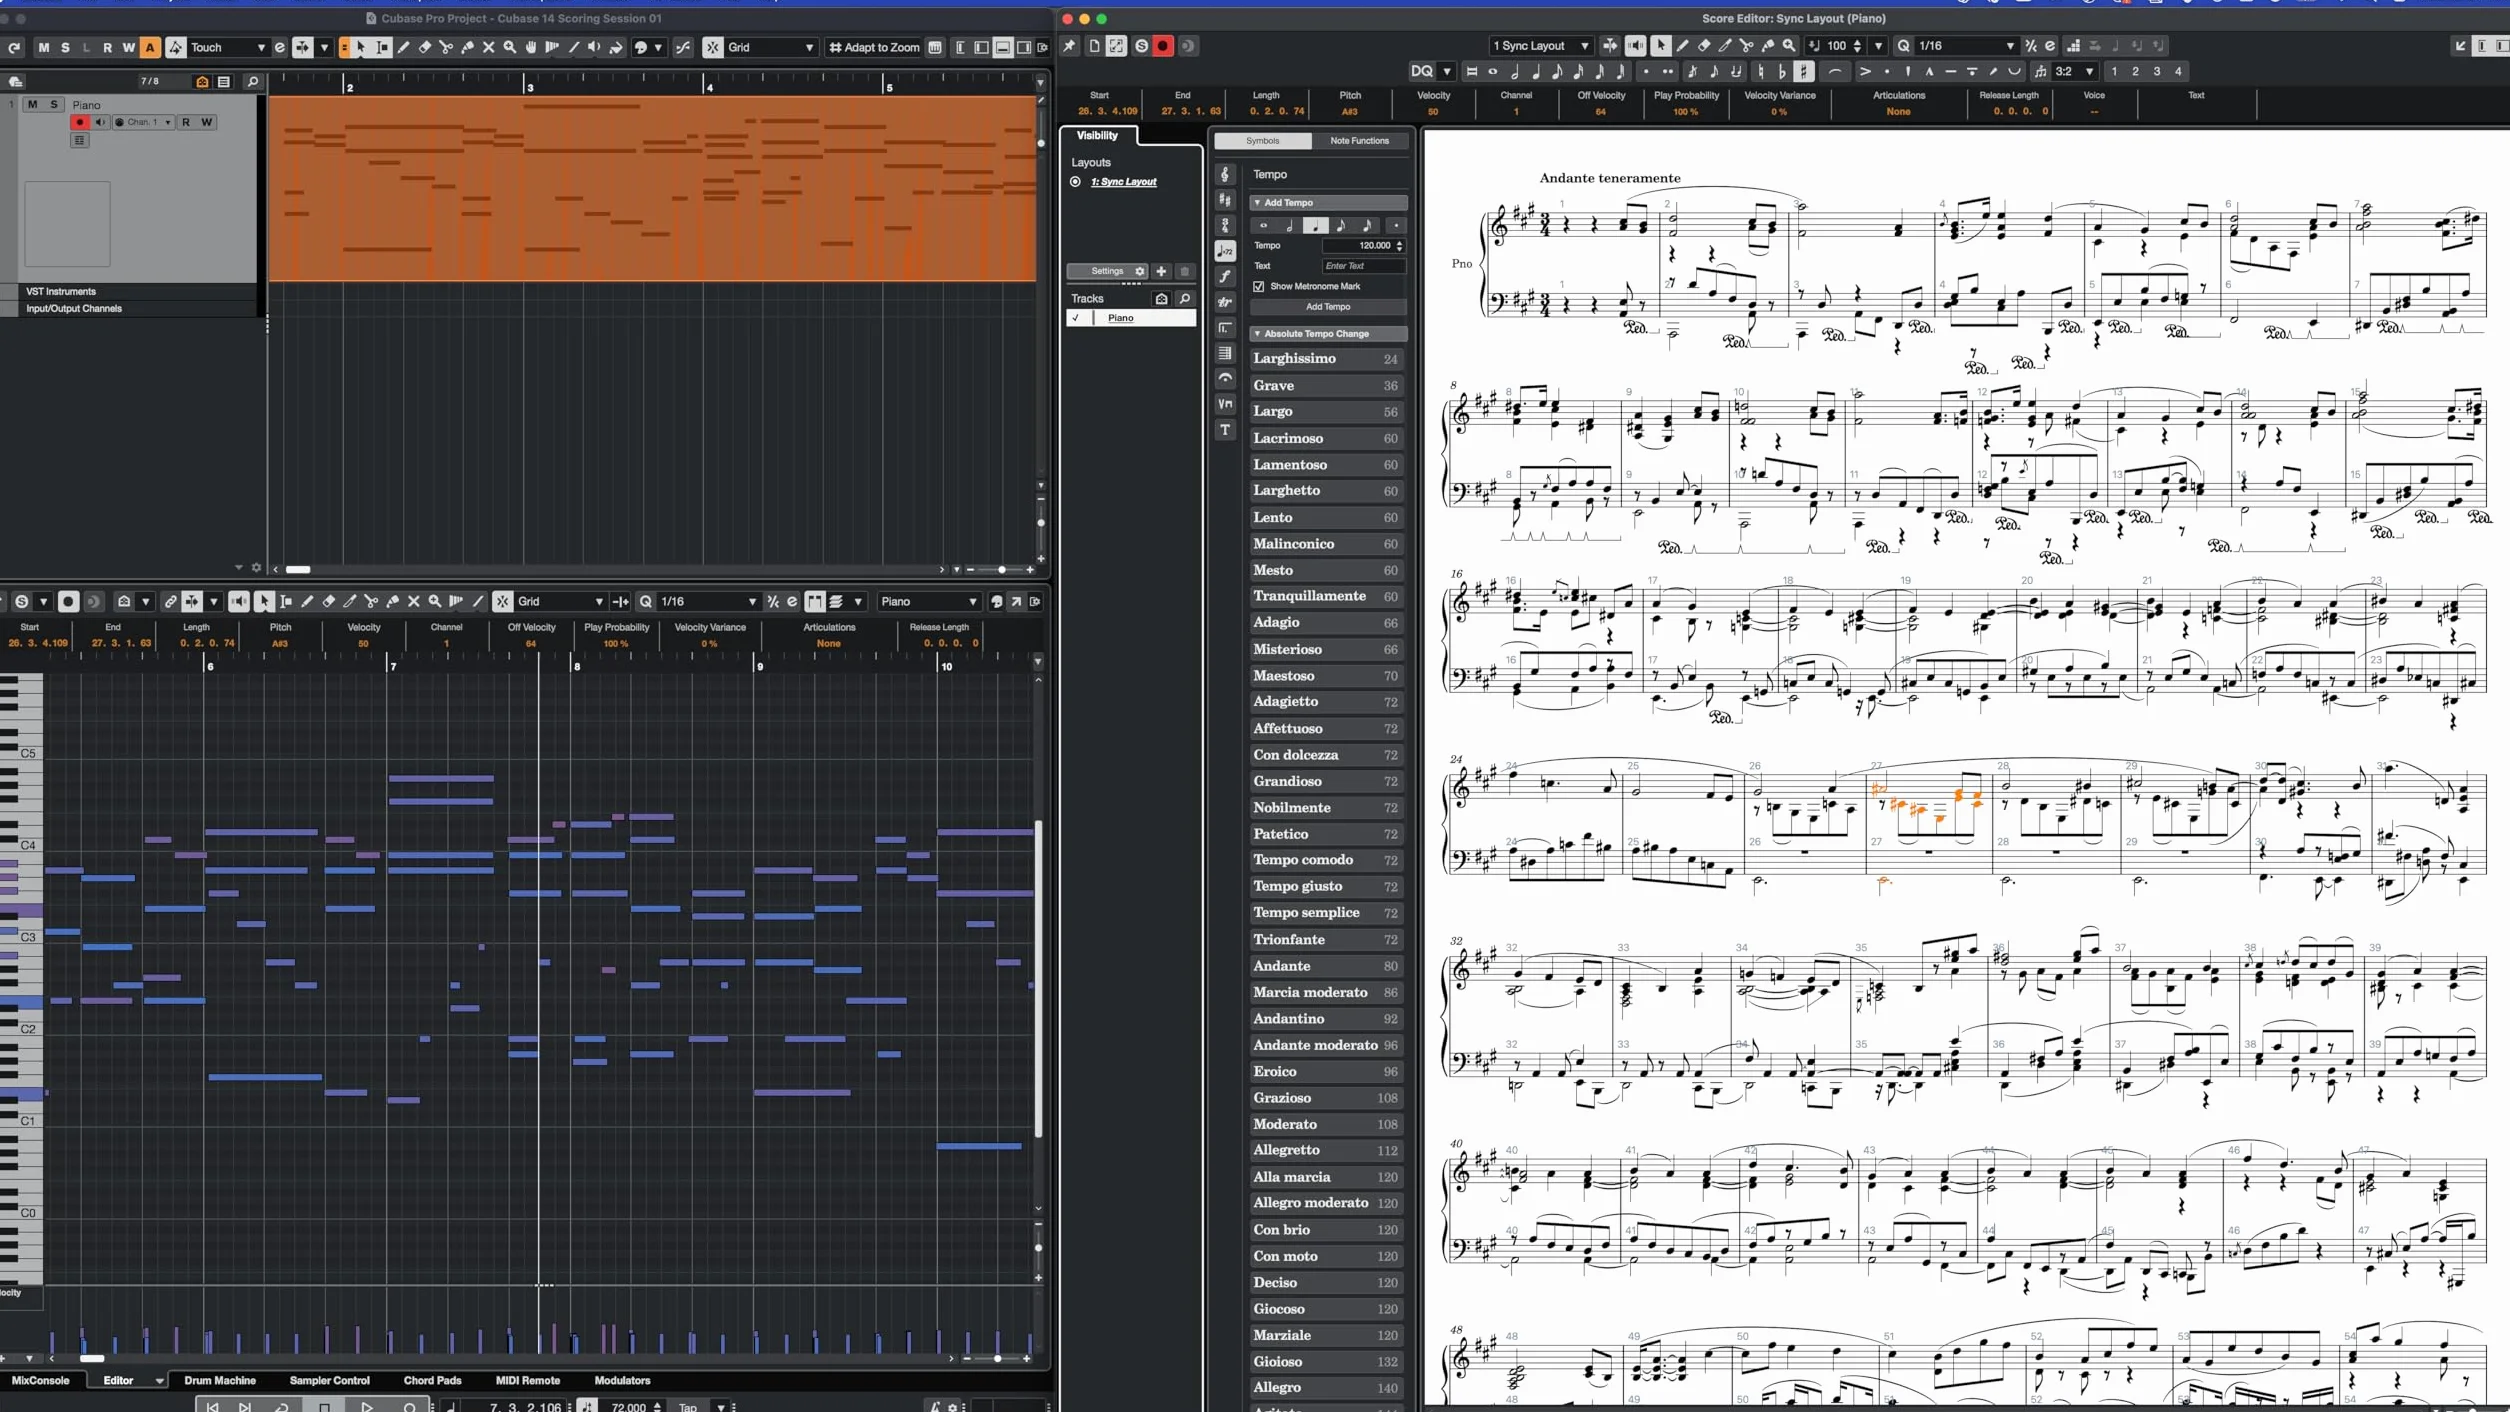Toggle Piano track visibility checkmark
The image size is (2510, 1412).
coord(1076,318)
